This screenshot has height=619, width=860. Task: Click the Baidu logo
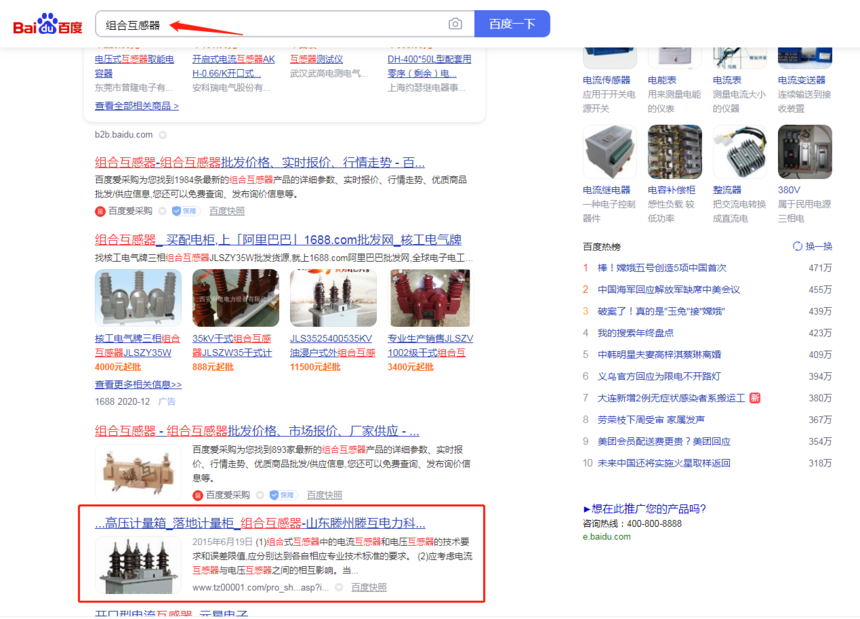[48, 24]
